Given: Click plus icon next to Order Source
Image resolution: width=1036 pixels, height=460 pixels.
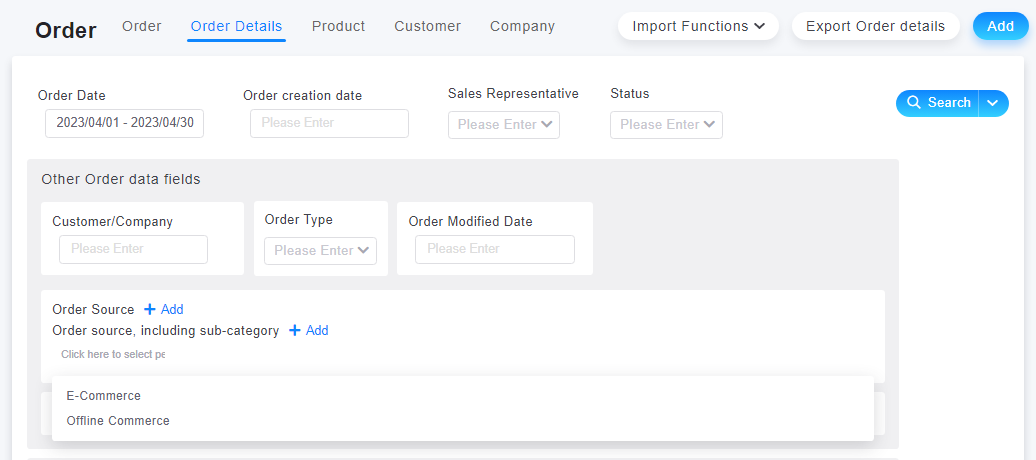Looking at the screenshot, I should pyautogui.click(x=150, y=309).
